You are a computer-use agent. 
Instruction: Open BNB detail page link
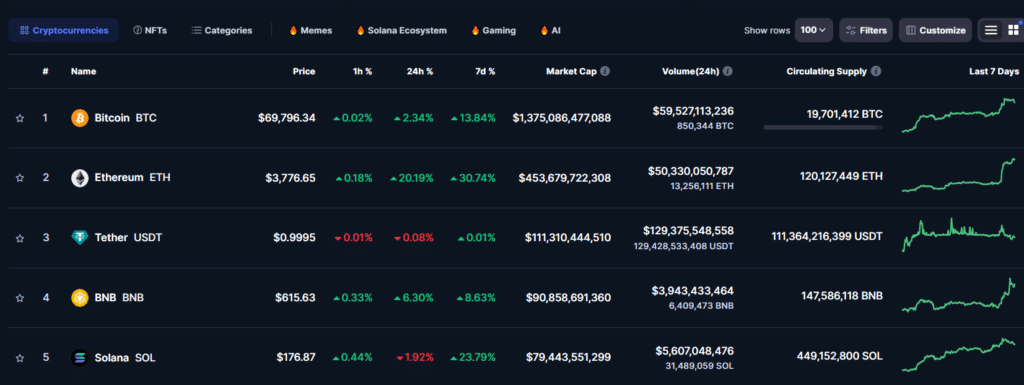119,298
